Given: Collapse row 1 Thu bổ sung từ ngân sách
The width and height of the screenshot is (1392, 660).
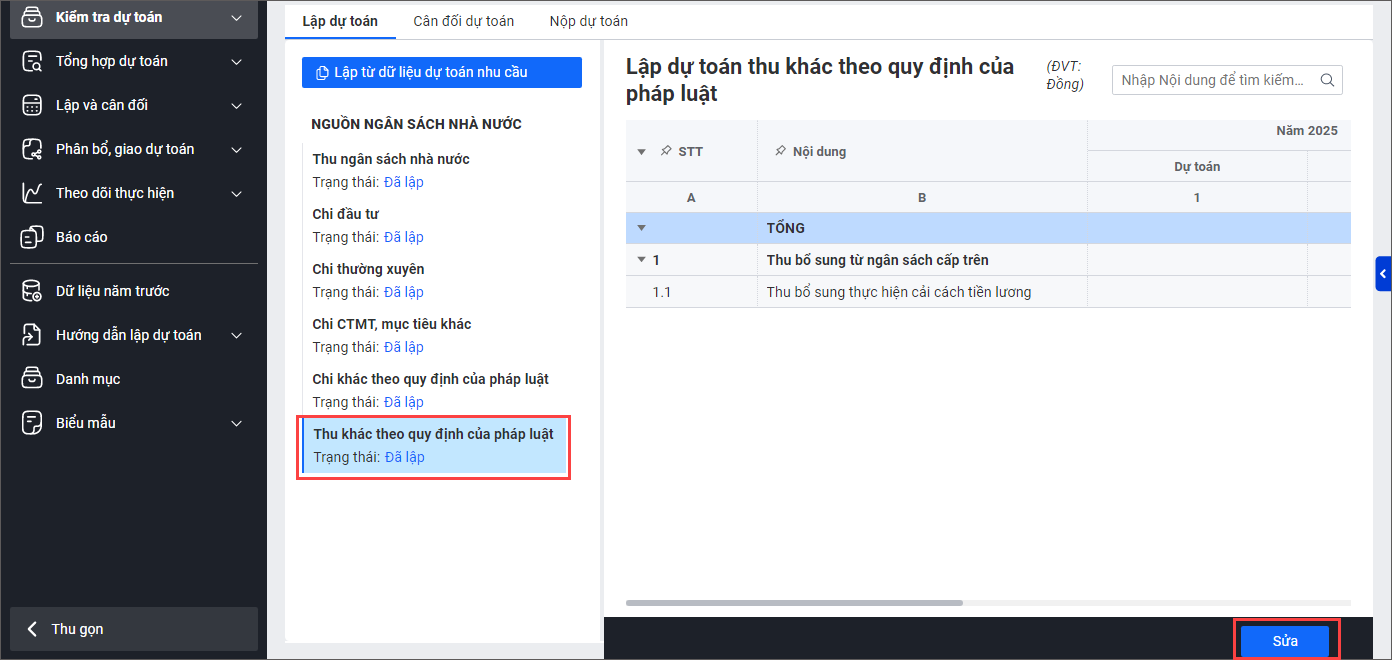Looking at the screenshot, I should pyautogui.click(x=641, y=260).
